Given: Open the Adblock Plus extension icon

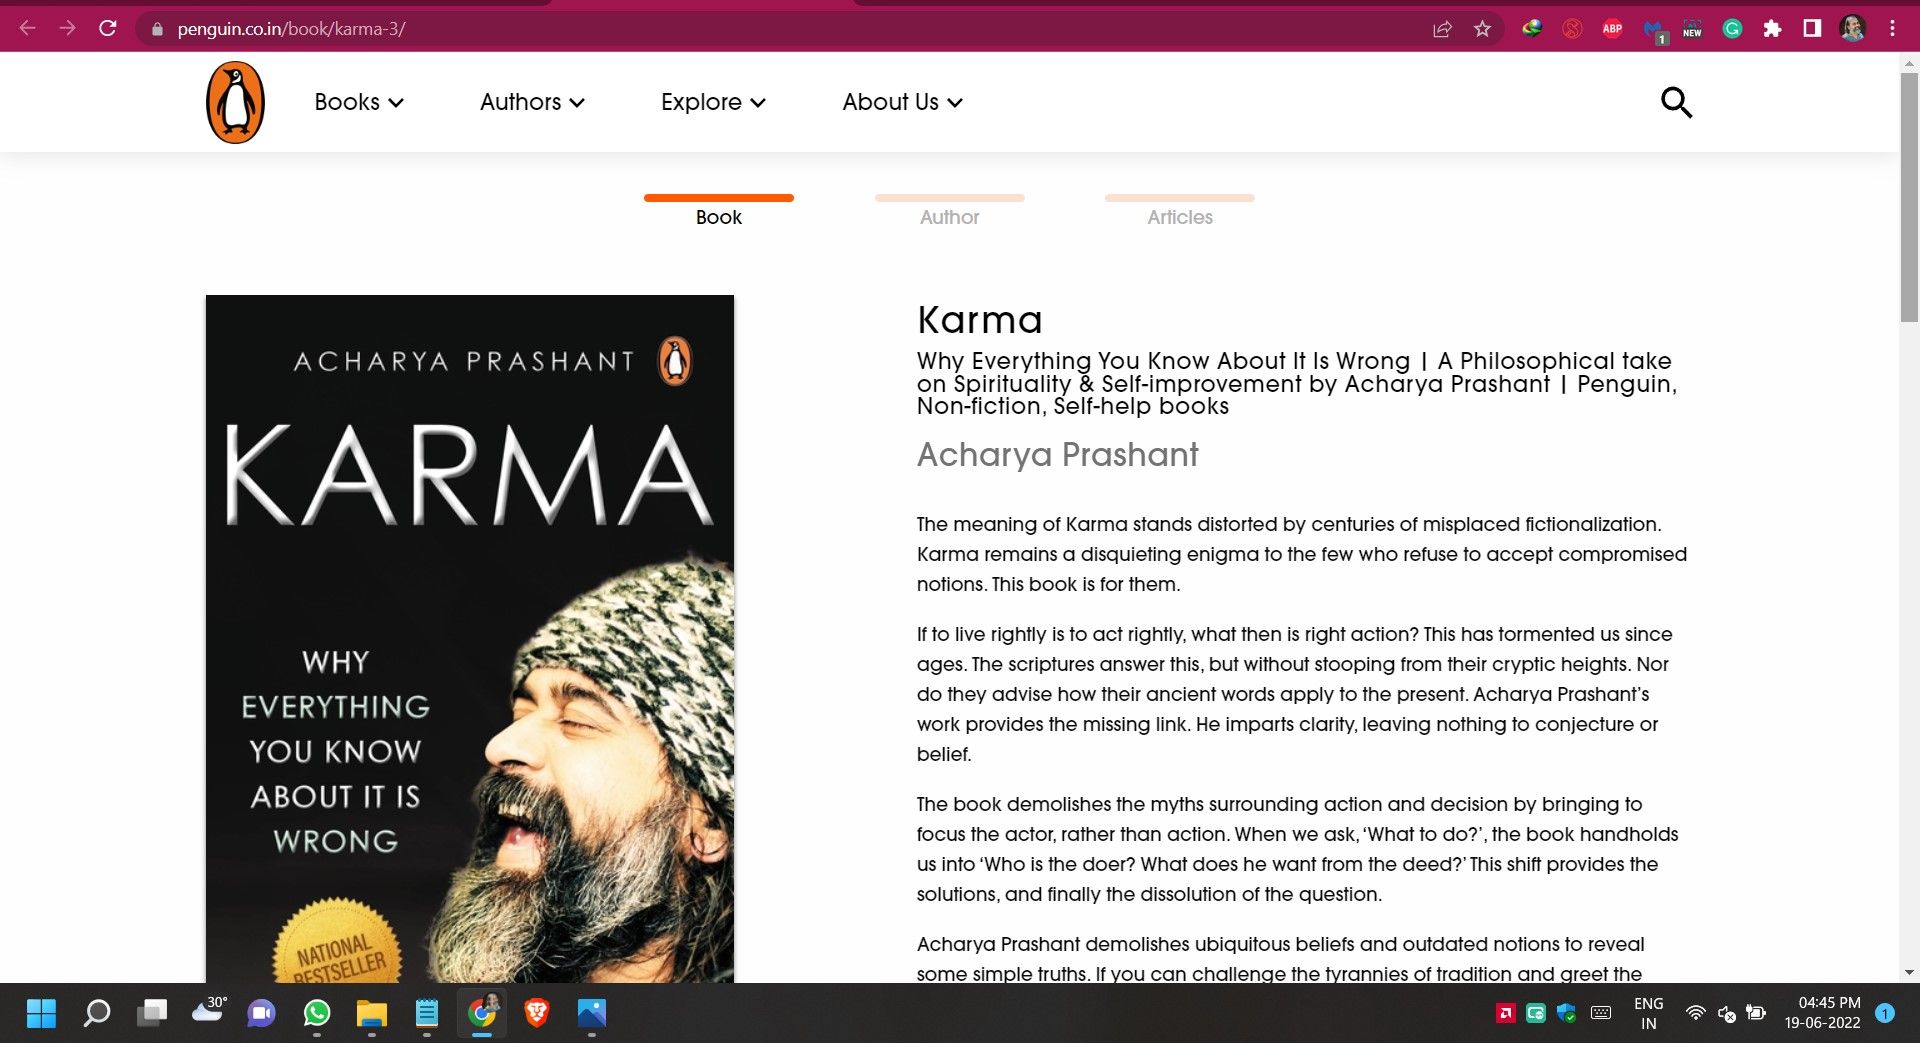Looking at the screenshot, I should 1612,29.
